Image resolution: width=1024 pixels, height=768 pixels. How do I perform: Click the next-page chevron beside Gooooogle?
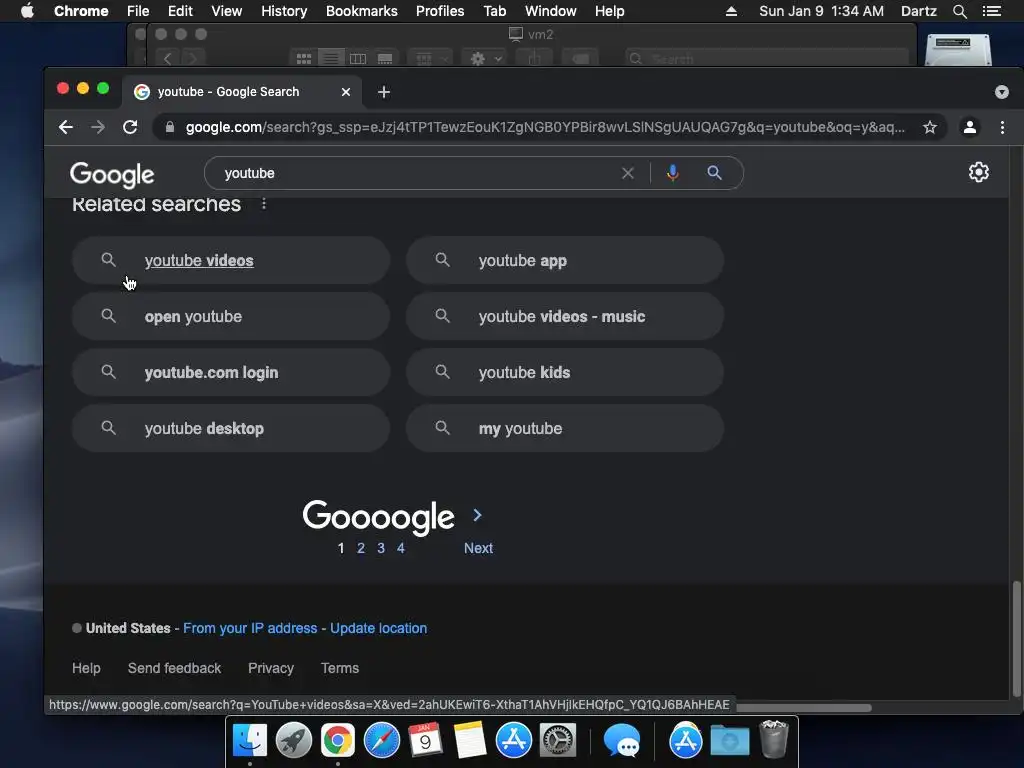point(477,515)
